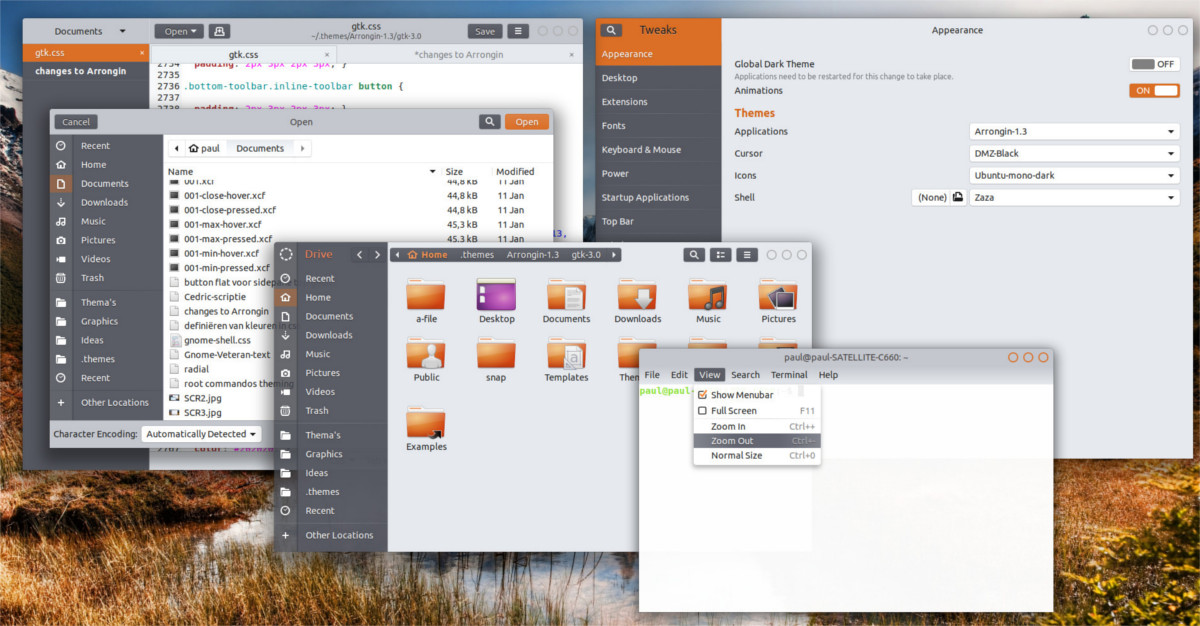This screenshot has width=1200, height=626.
Task: Click .themes breadcrumb in Files window path bar
Action: (477, 255)
